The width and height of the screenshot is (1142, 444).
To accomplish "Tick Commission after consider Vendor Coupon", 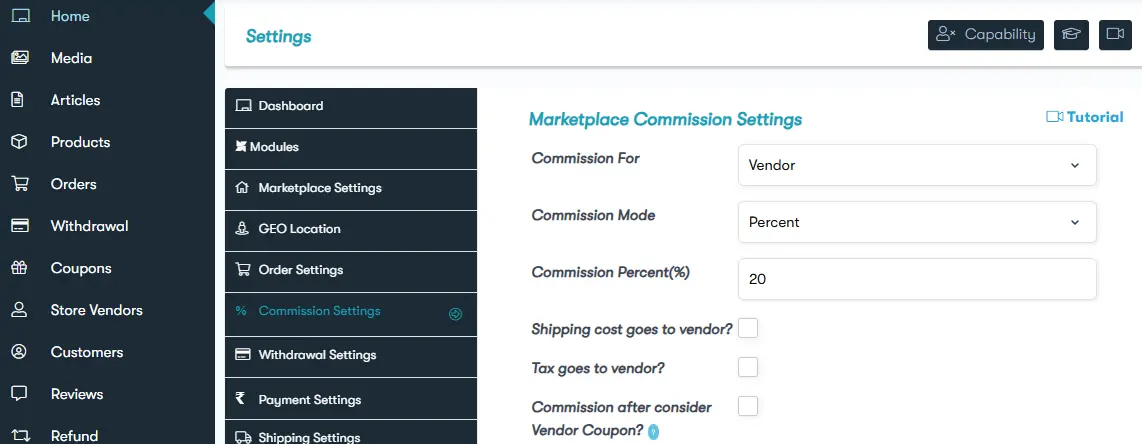I will [747, 406].
